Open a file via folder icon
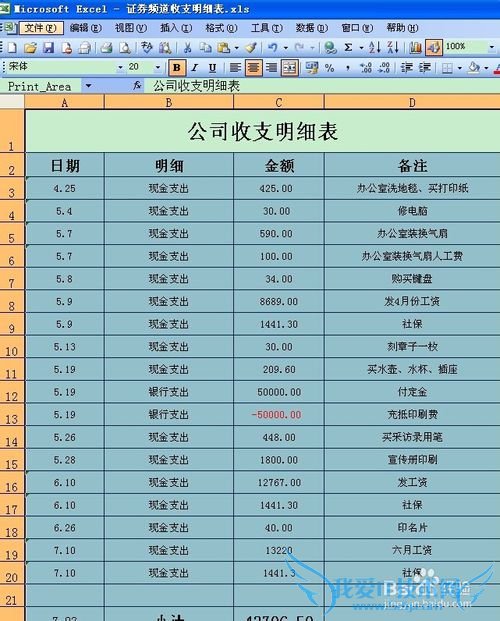 point(30,48)
